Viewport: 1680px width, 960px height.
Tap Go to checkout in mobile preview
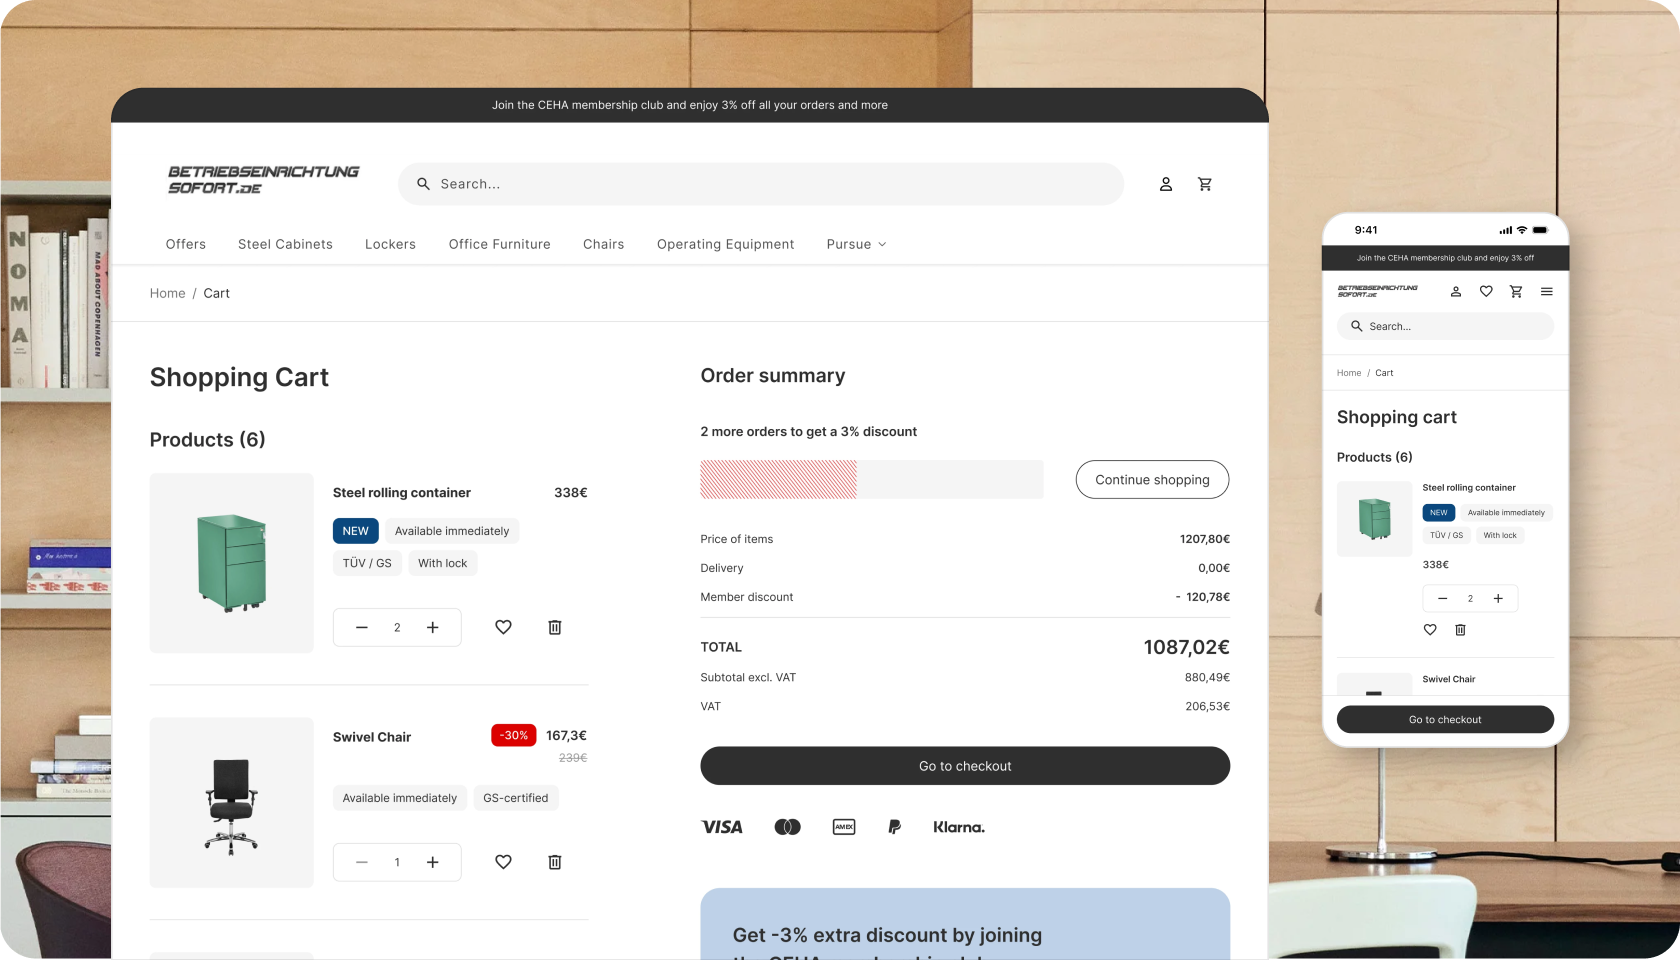[1445, 720]
